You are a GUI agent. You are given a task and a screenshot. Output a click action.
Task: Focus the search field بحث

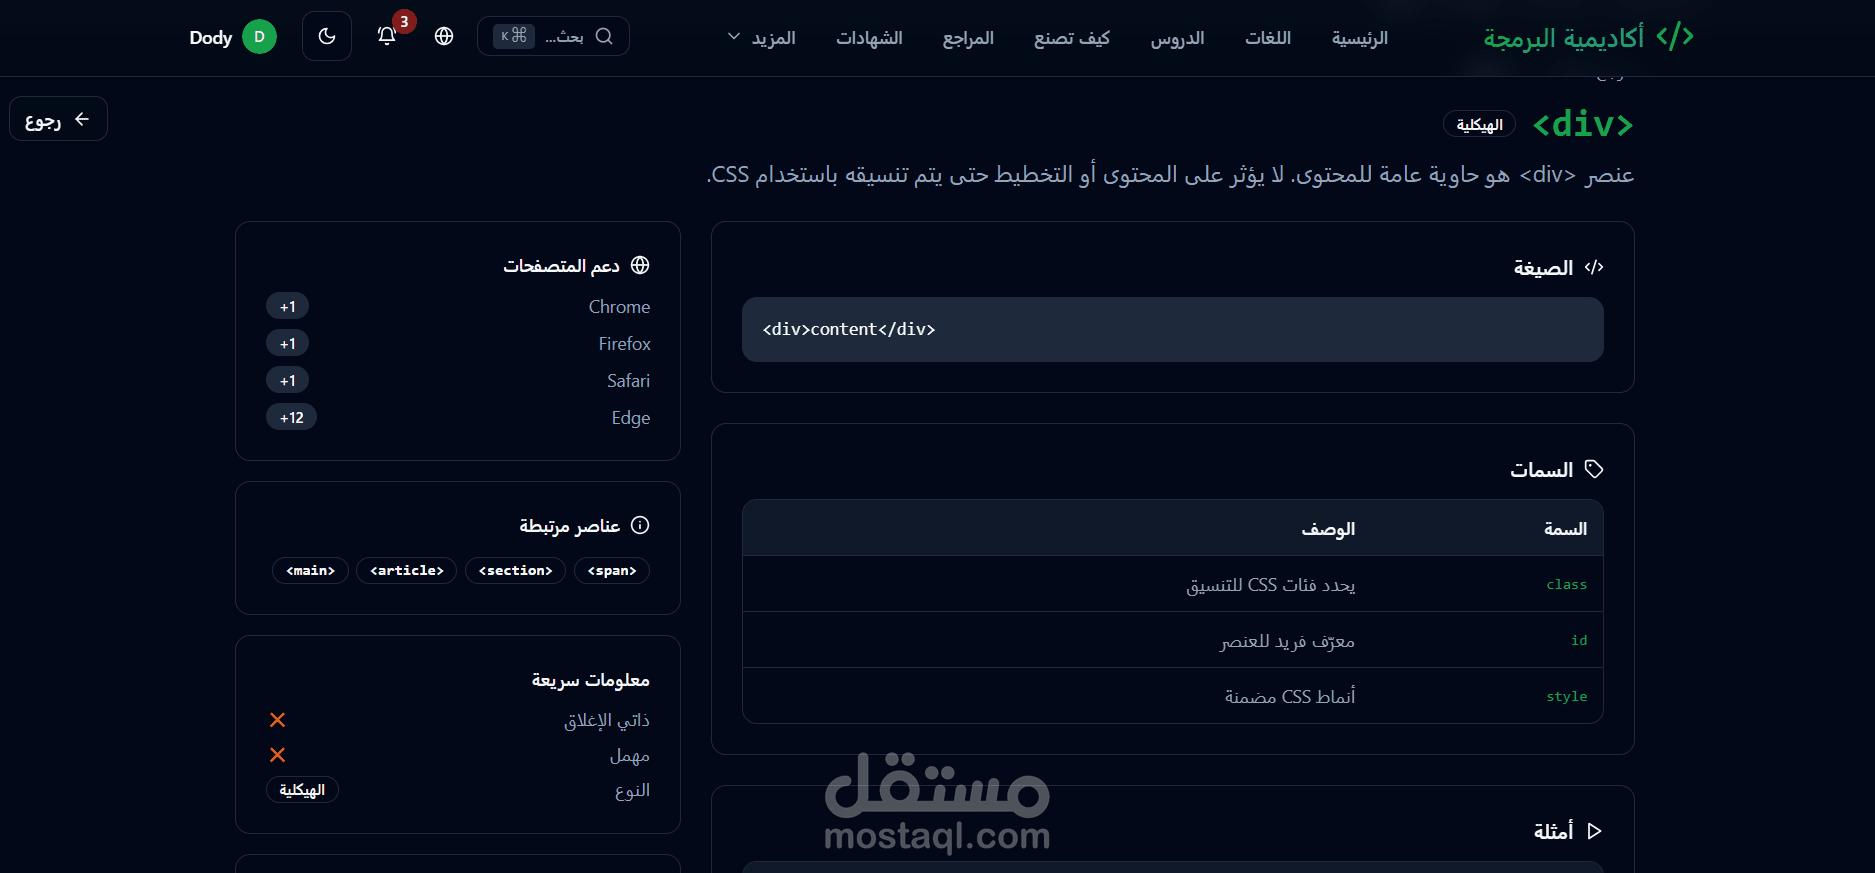tap(553, 36)
